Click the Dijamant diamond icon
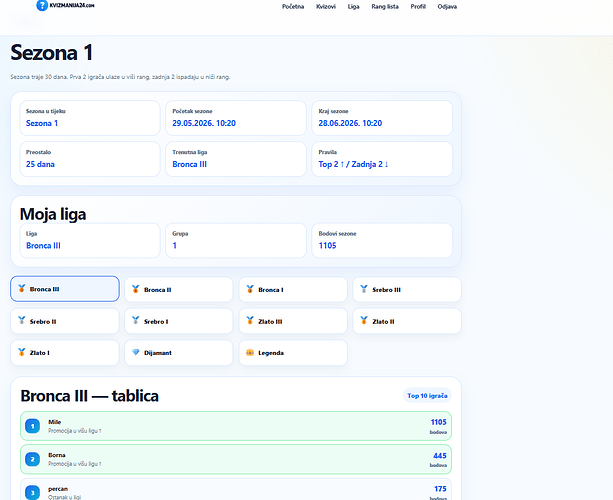Viewport: 613px width, 500px height. (136, 352)
